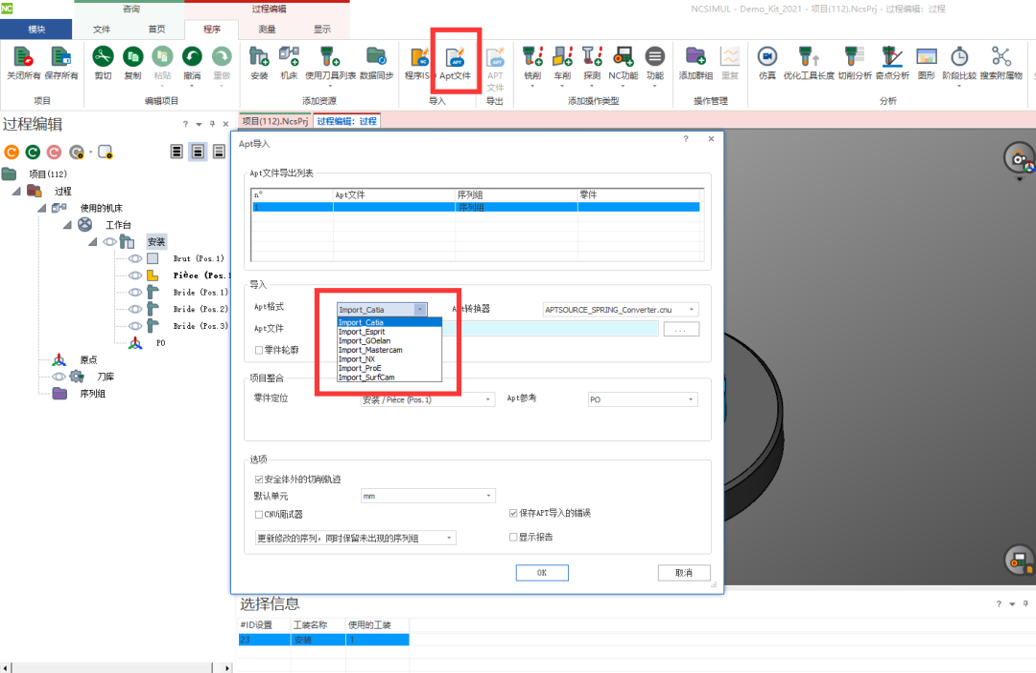
Task: Select Import_SurfCam in format list
Action: pyautogui.click(x=389, y=378)
